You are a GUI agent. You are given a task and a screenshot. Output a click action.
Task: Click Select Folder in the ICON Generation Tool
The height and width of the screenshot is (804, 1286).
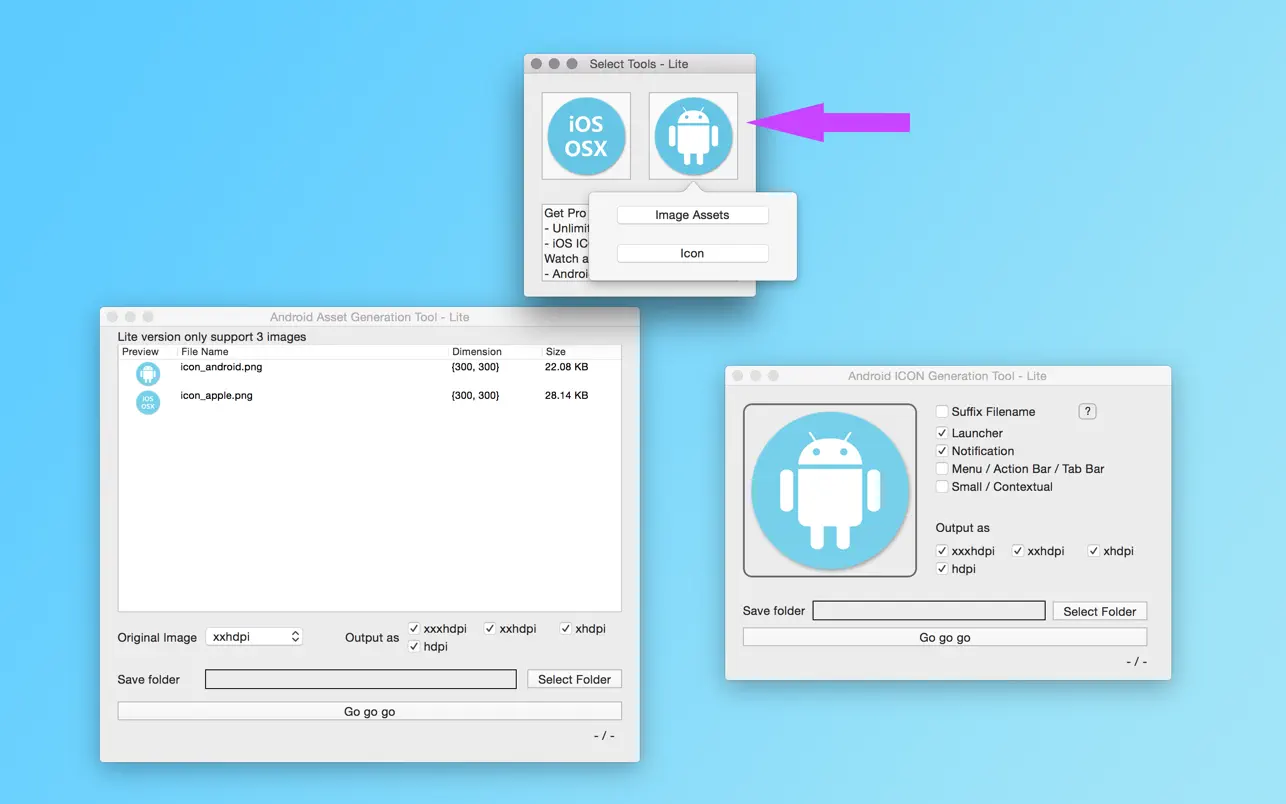pyautogui.click(x=1099, y=611)
